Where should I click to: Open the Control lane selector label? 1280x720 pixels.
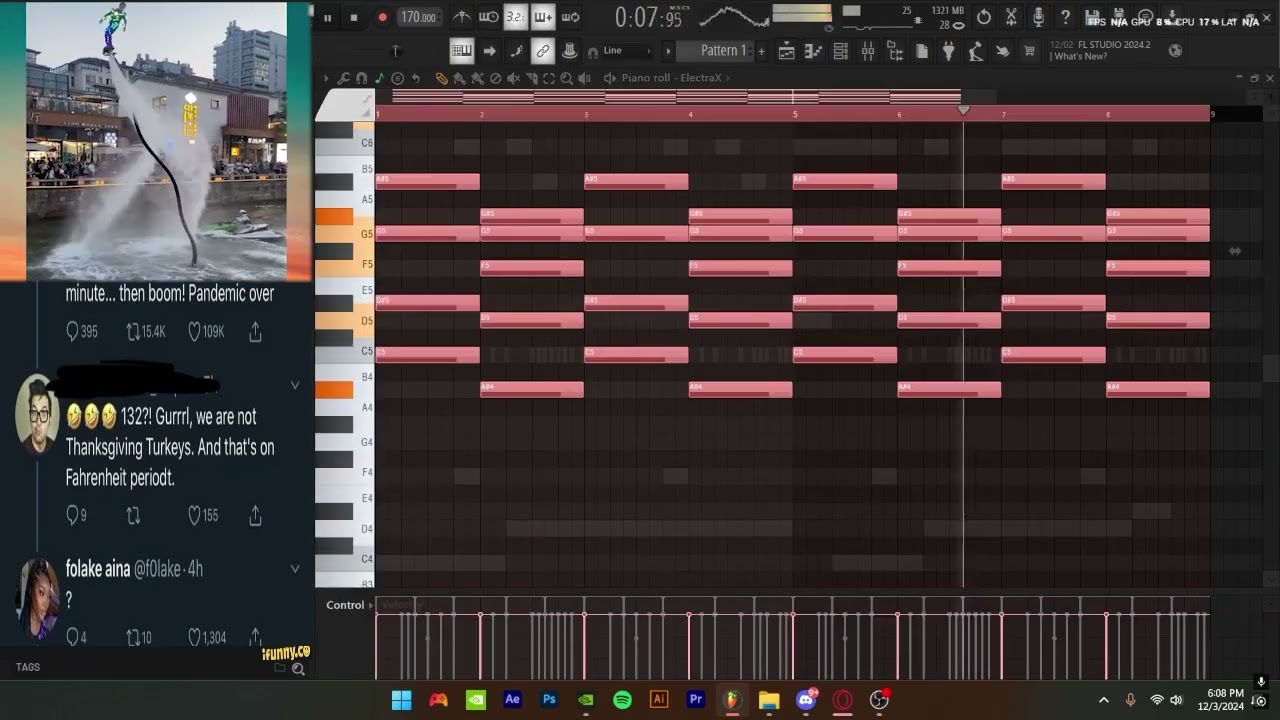[345, 605]
